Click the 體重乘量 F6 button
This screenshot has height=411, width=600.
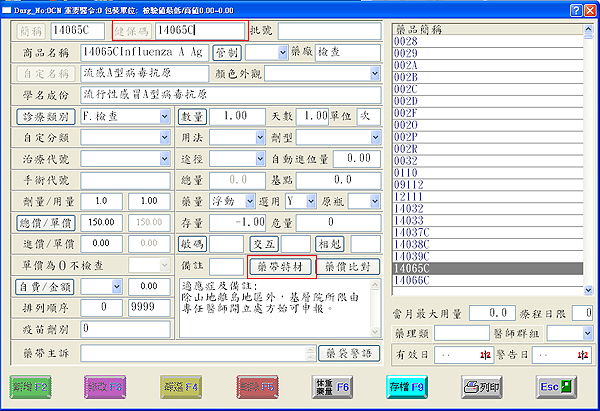point(332,386)
